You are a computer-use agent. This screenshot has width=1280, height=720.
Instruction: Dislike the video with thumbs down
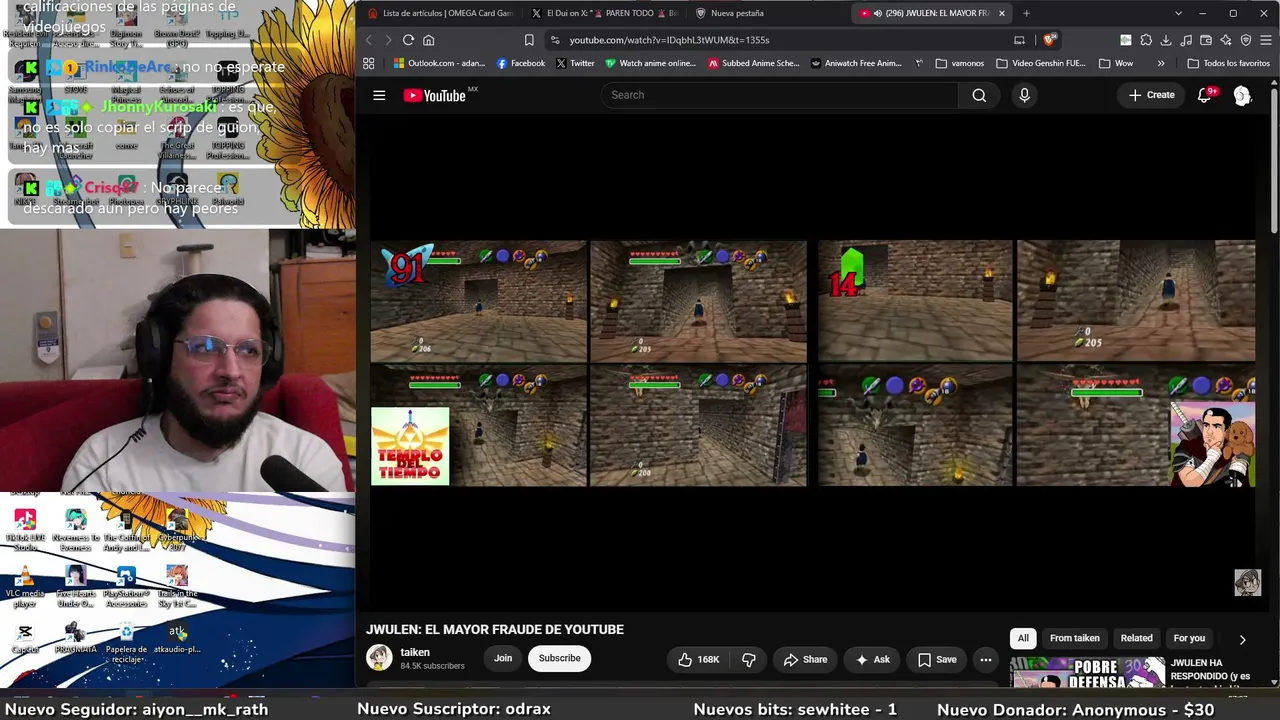[749, 659]
